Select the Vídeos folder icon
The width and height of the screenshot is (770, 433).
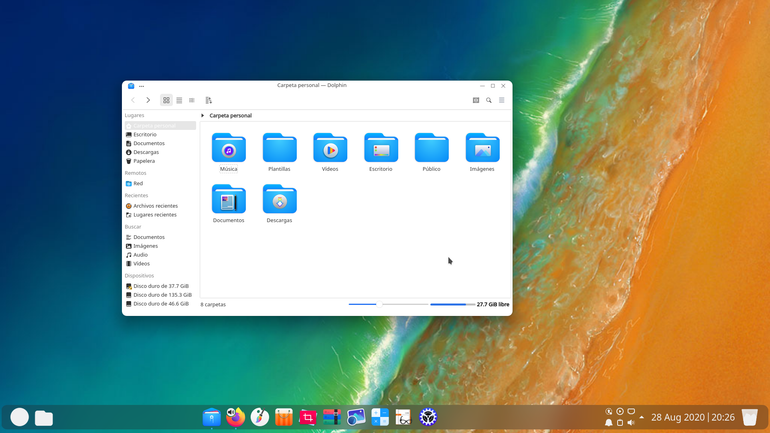click(x=330, y=148)
